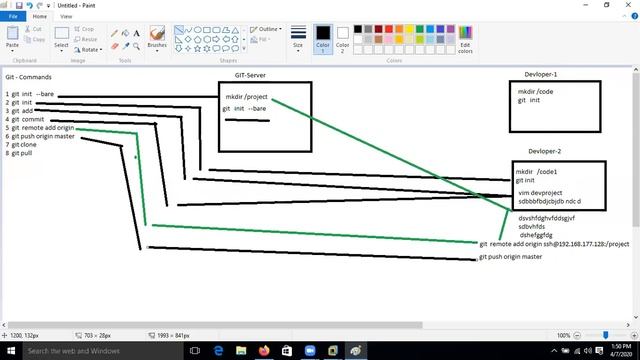Switch to the View tab
640x360 pixels.
[66, 16]
